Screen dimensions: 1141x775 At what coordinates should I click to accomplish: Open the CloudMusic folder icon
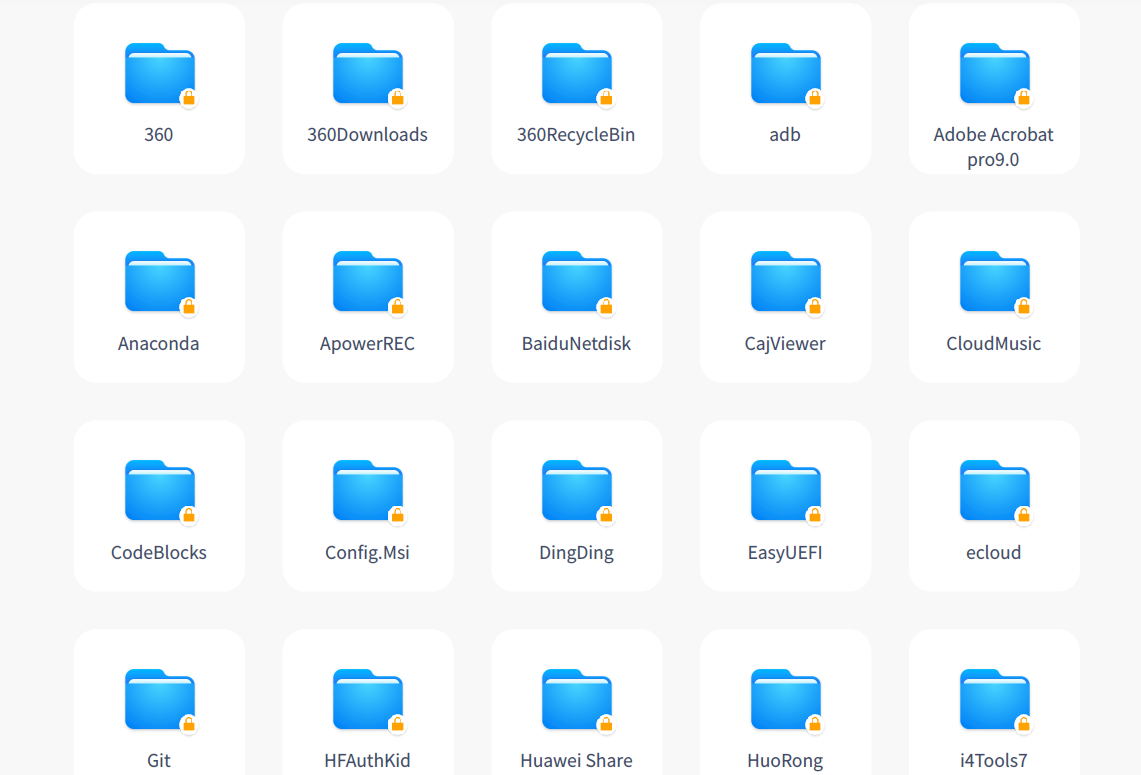(x=995, y=283)
